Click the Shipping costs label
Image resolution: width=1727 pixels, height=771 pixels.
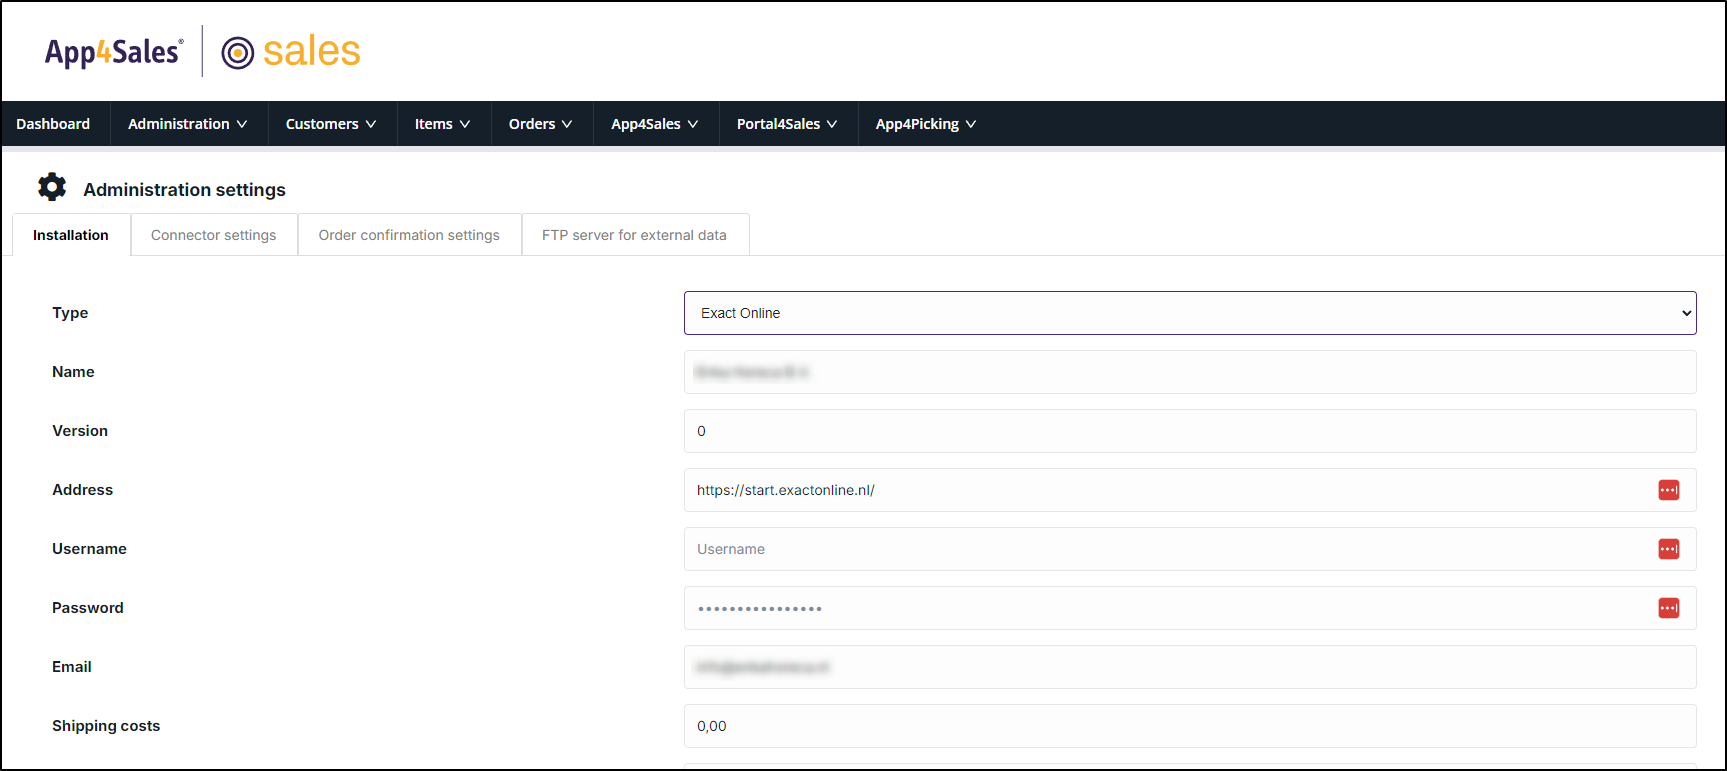click(106, 726)
